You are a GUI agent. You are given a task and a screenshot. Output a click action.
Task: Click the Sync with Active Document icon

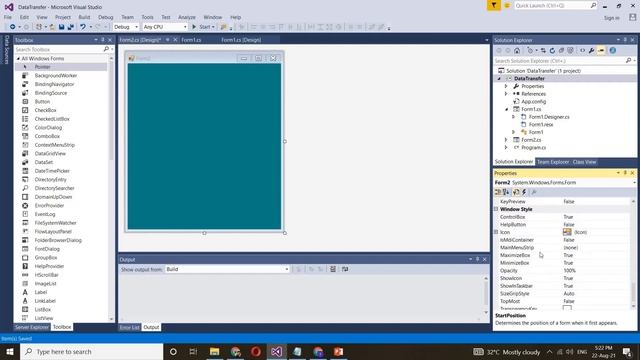[x=543, y=51]
